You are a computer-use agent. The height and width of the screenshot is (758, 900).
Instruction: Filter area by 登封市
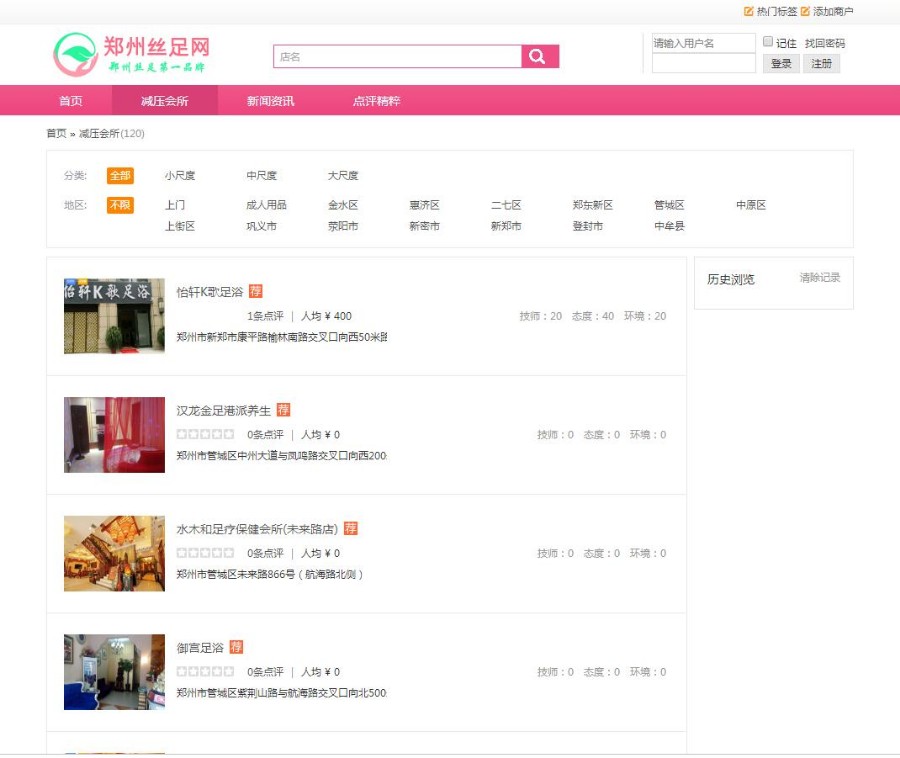click(x=587, y=226)
